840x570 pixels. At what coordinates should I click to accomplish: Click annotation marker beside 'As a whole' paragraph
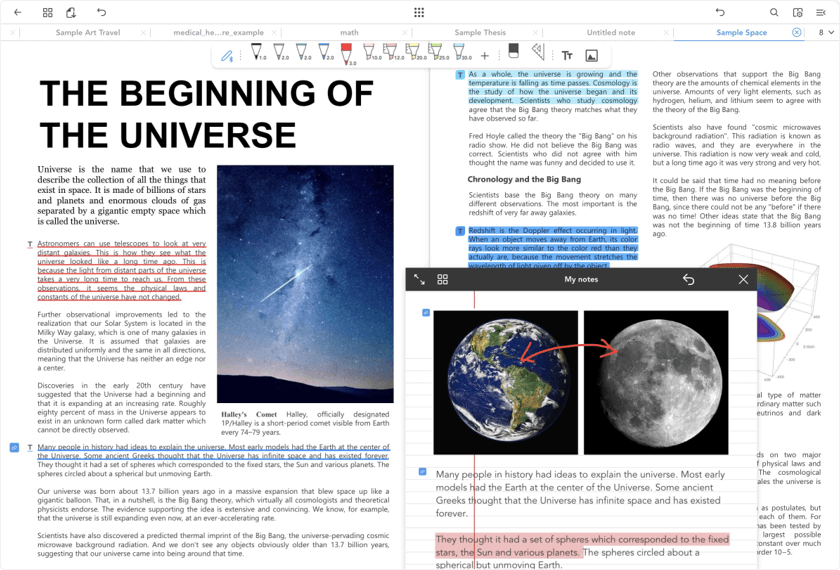point(460,75)
